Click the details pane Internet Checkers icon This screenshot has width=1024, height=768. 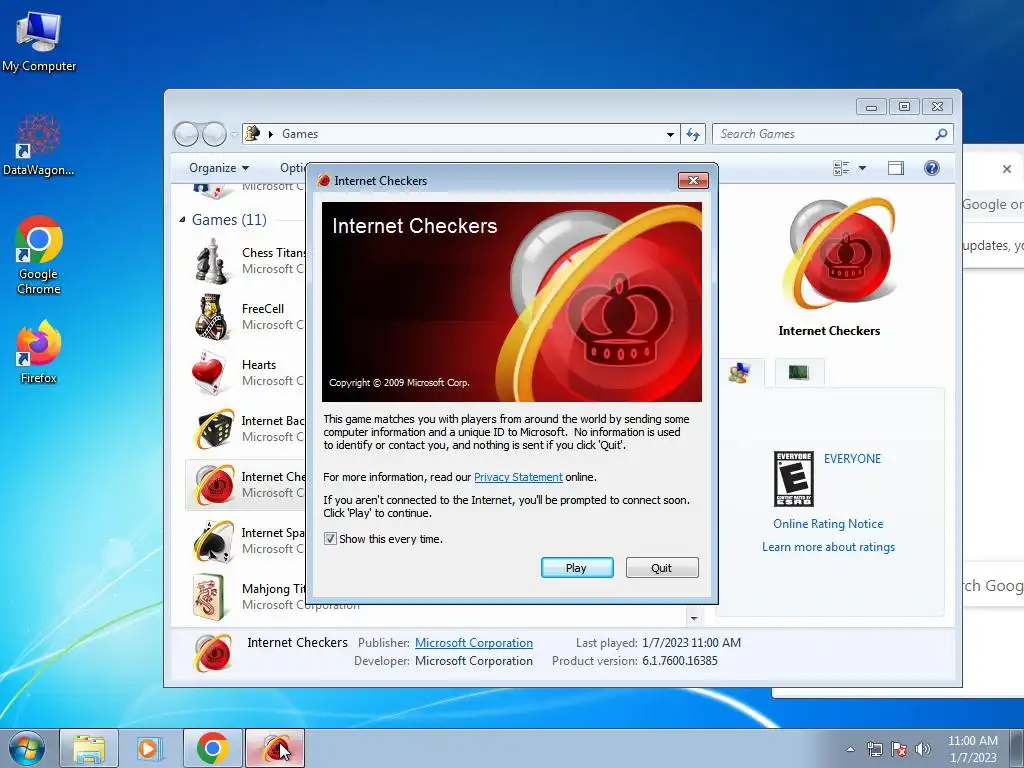coord(213,652)
